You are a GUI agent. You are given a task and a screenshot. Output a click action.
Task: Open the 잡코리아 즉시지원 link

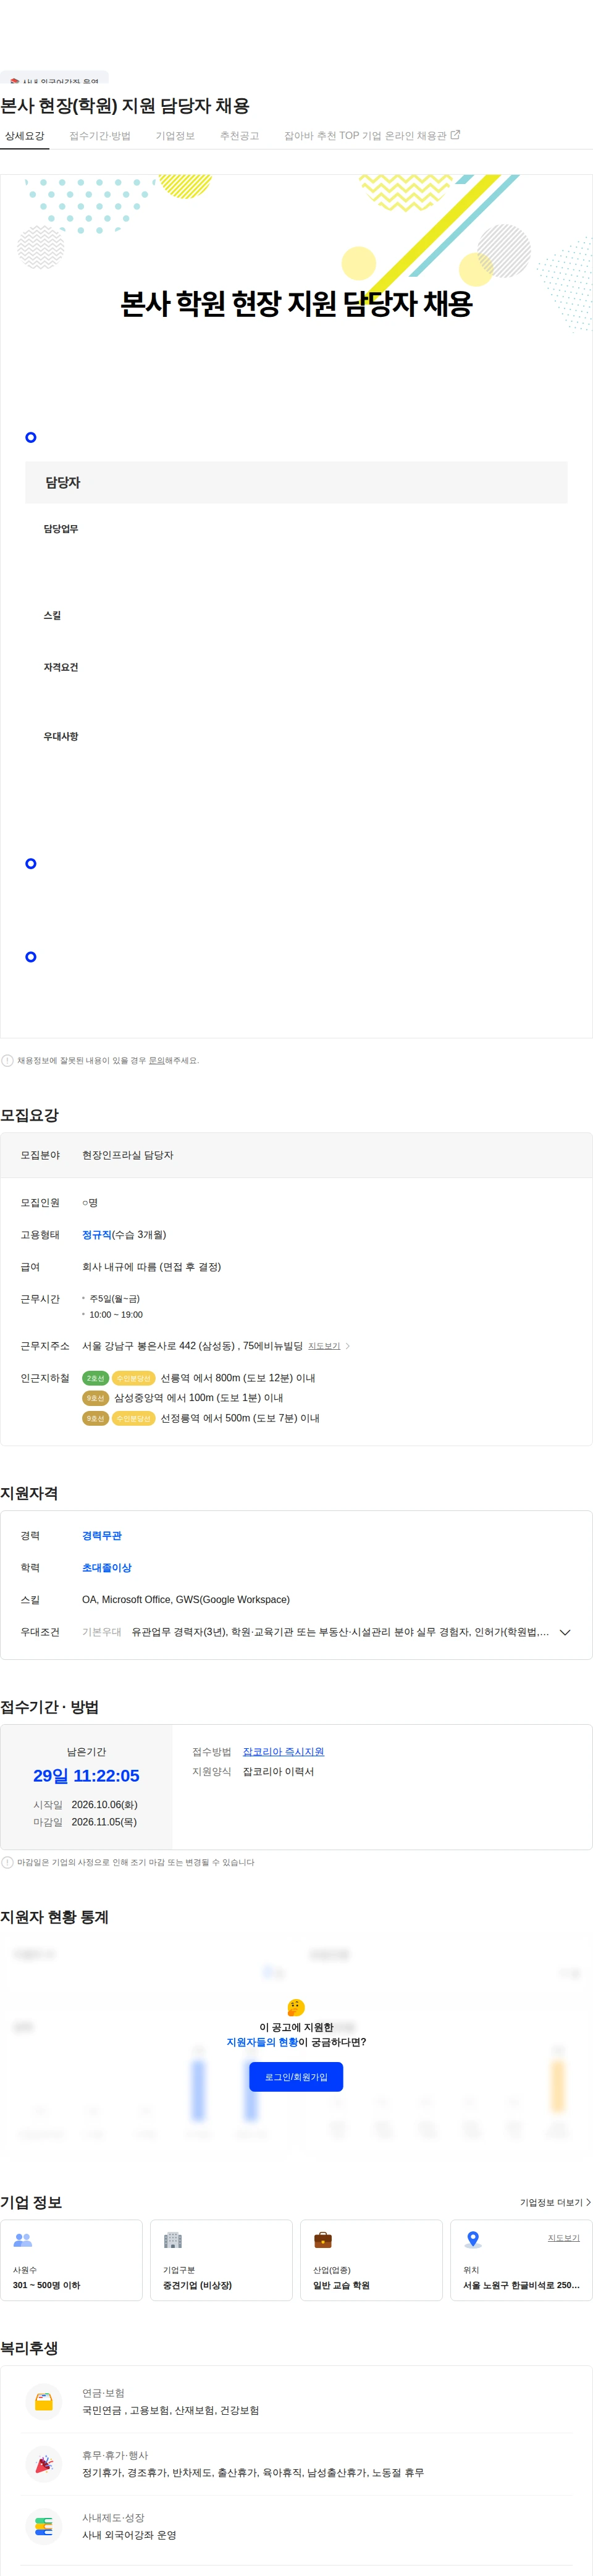[x=283, y=1752]
